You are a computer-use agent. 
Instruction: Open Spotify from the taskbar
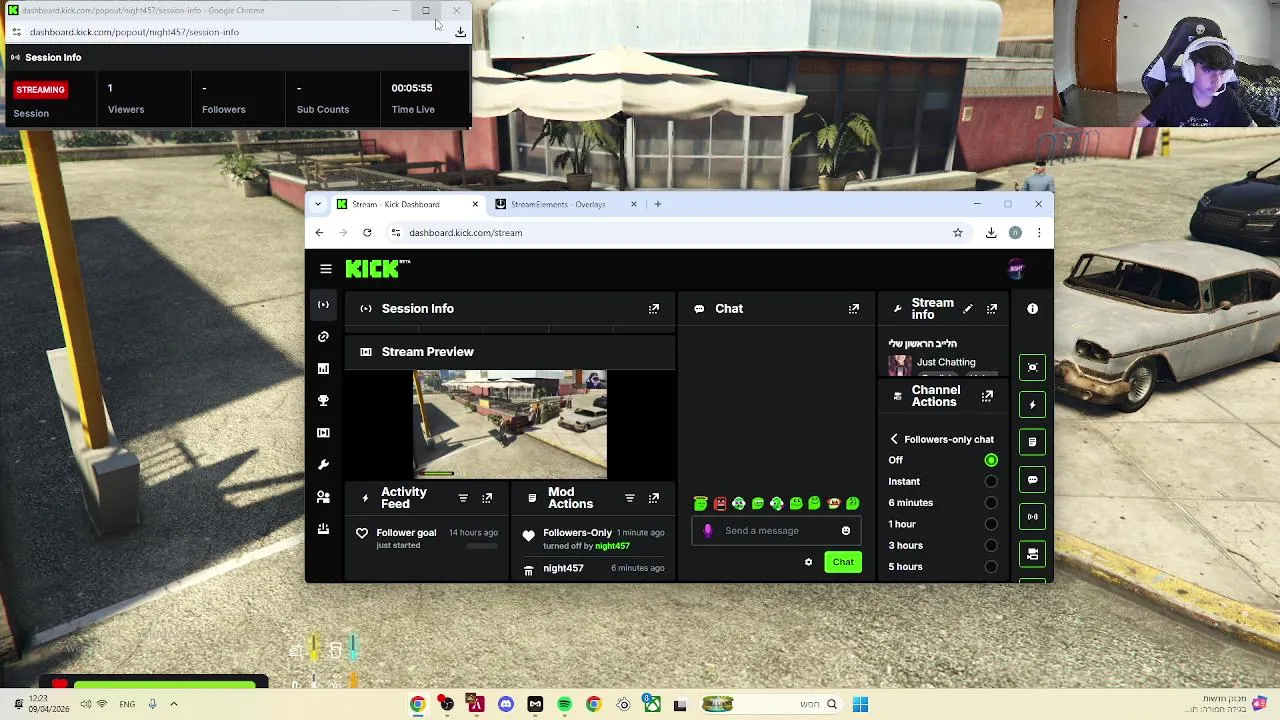click(564, 705)
